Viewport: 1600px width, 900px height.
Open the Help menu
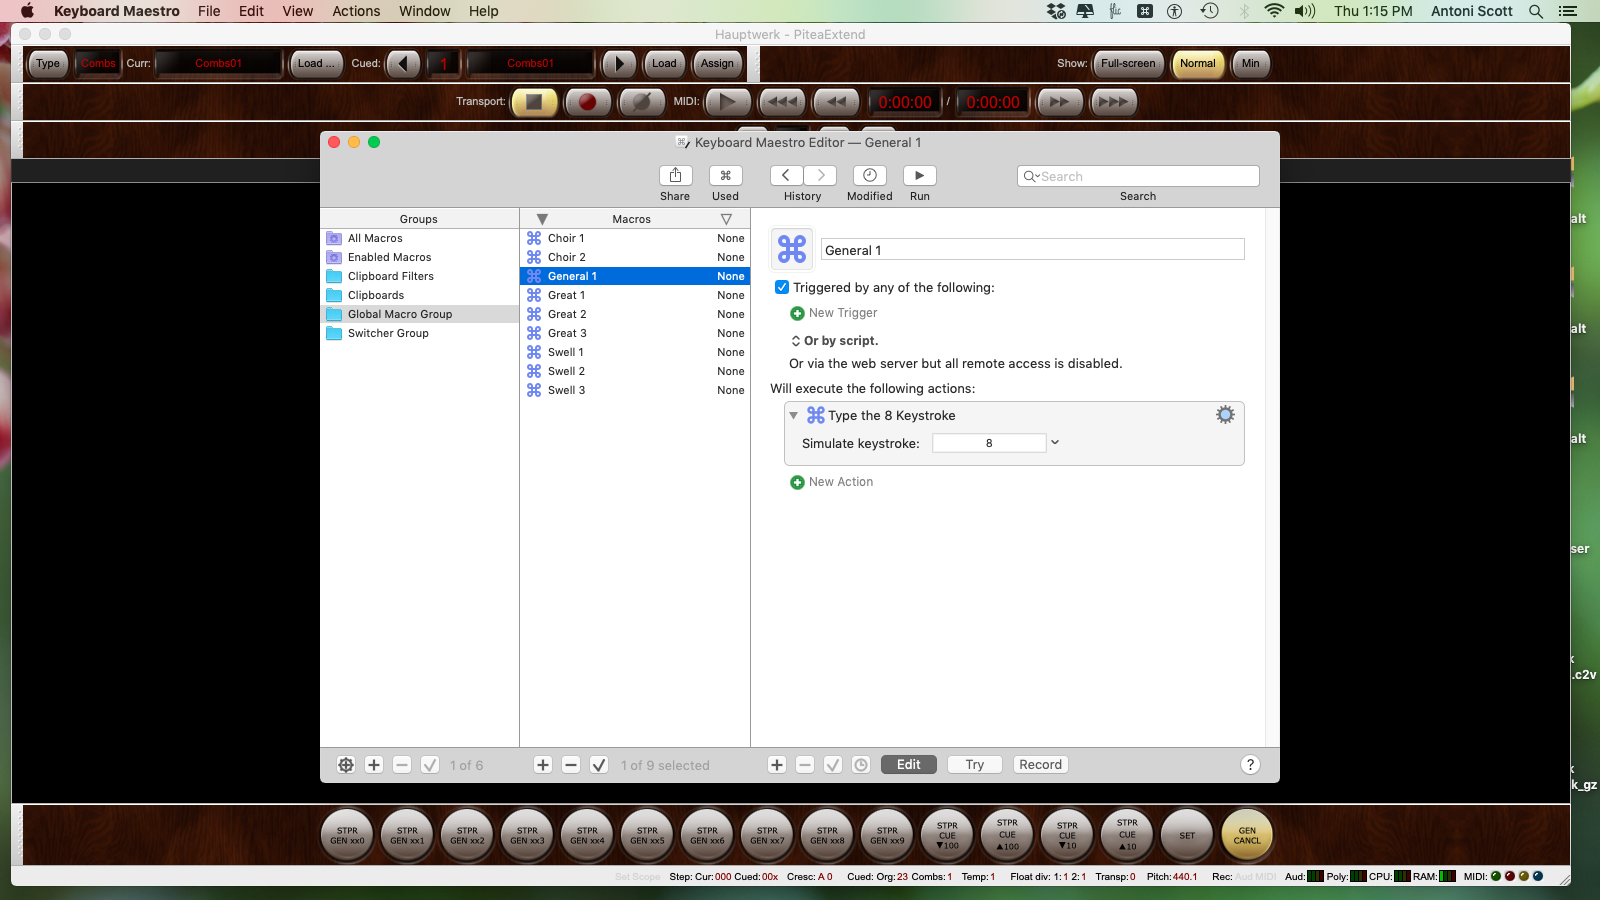(x=484, y=11)
